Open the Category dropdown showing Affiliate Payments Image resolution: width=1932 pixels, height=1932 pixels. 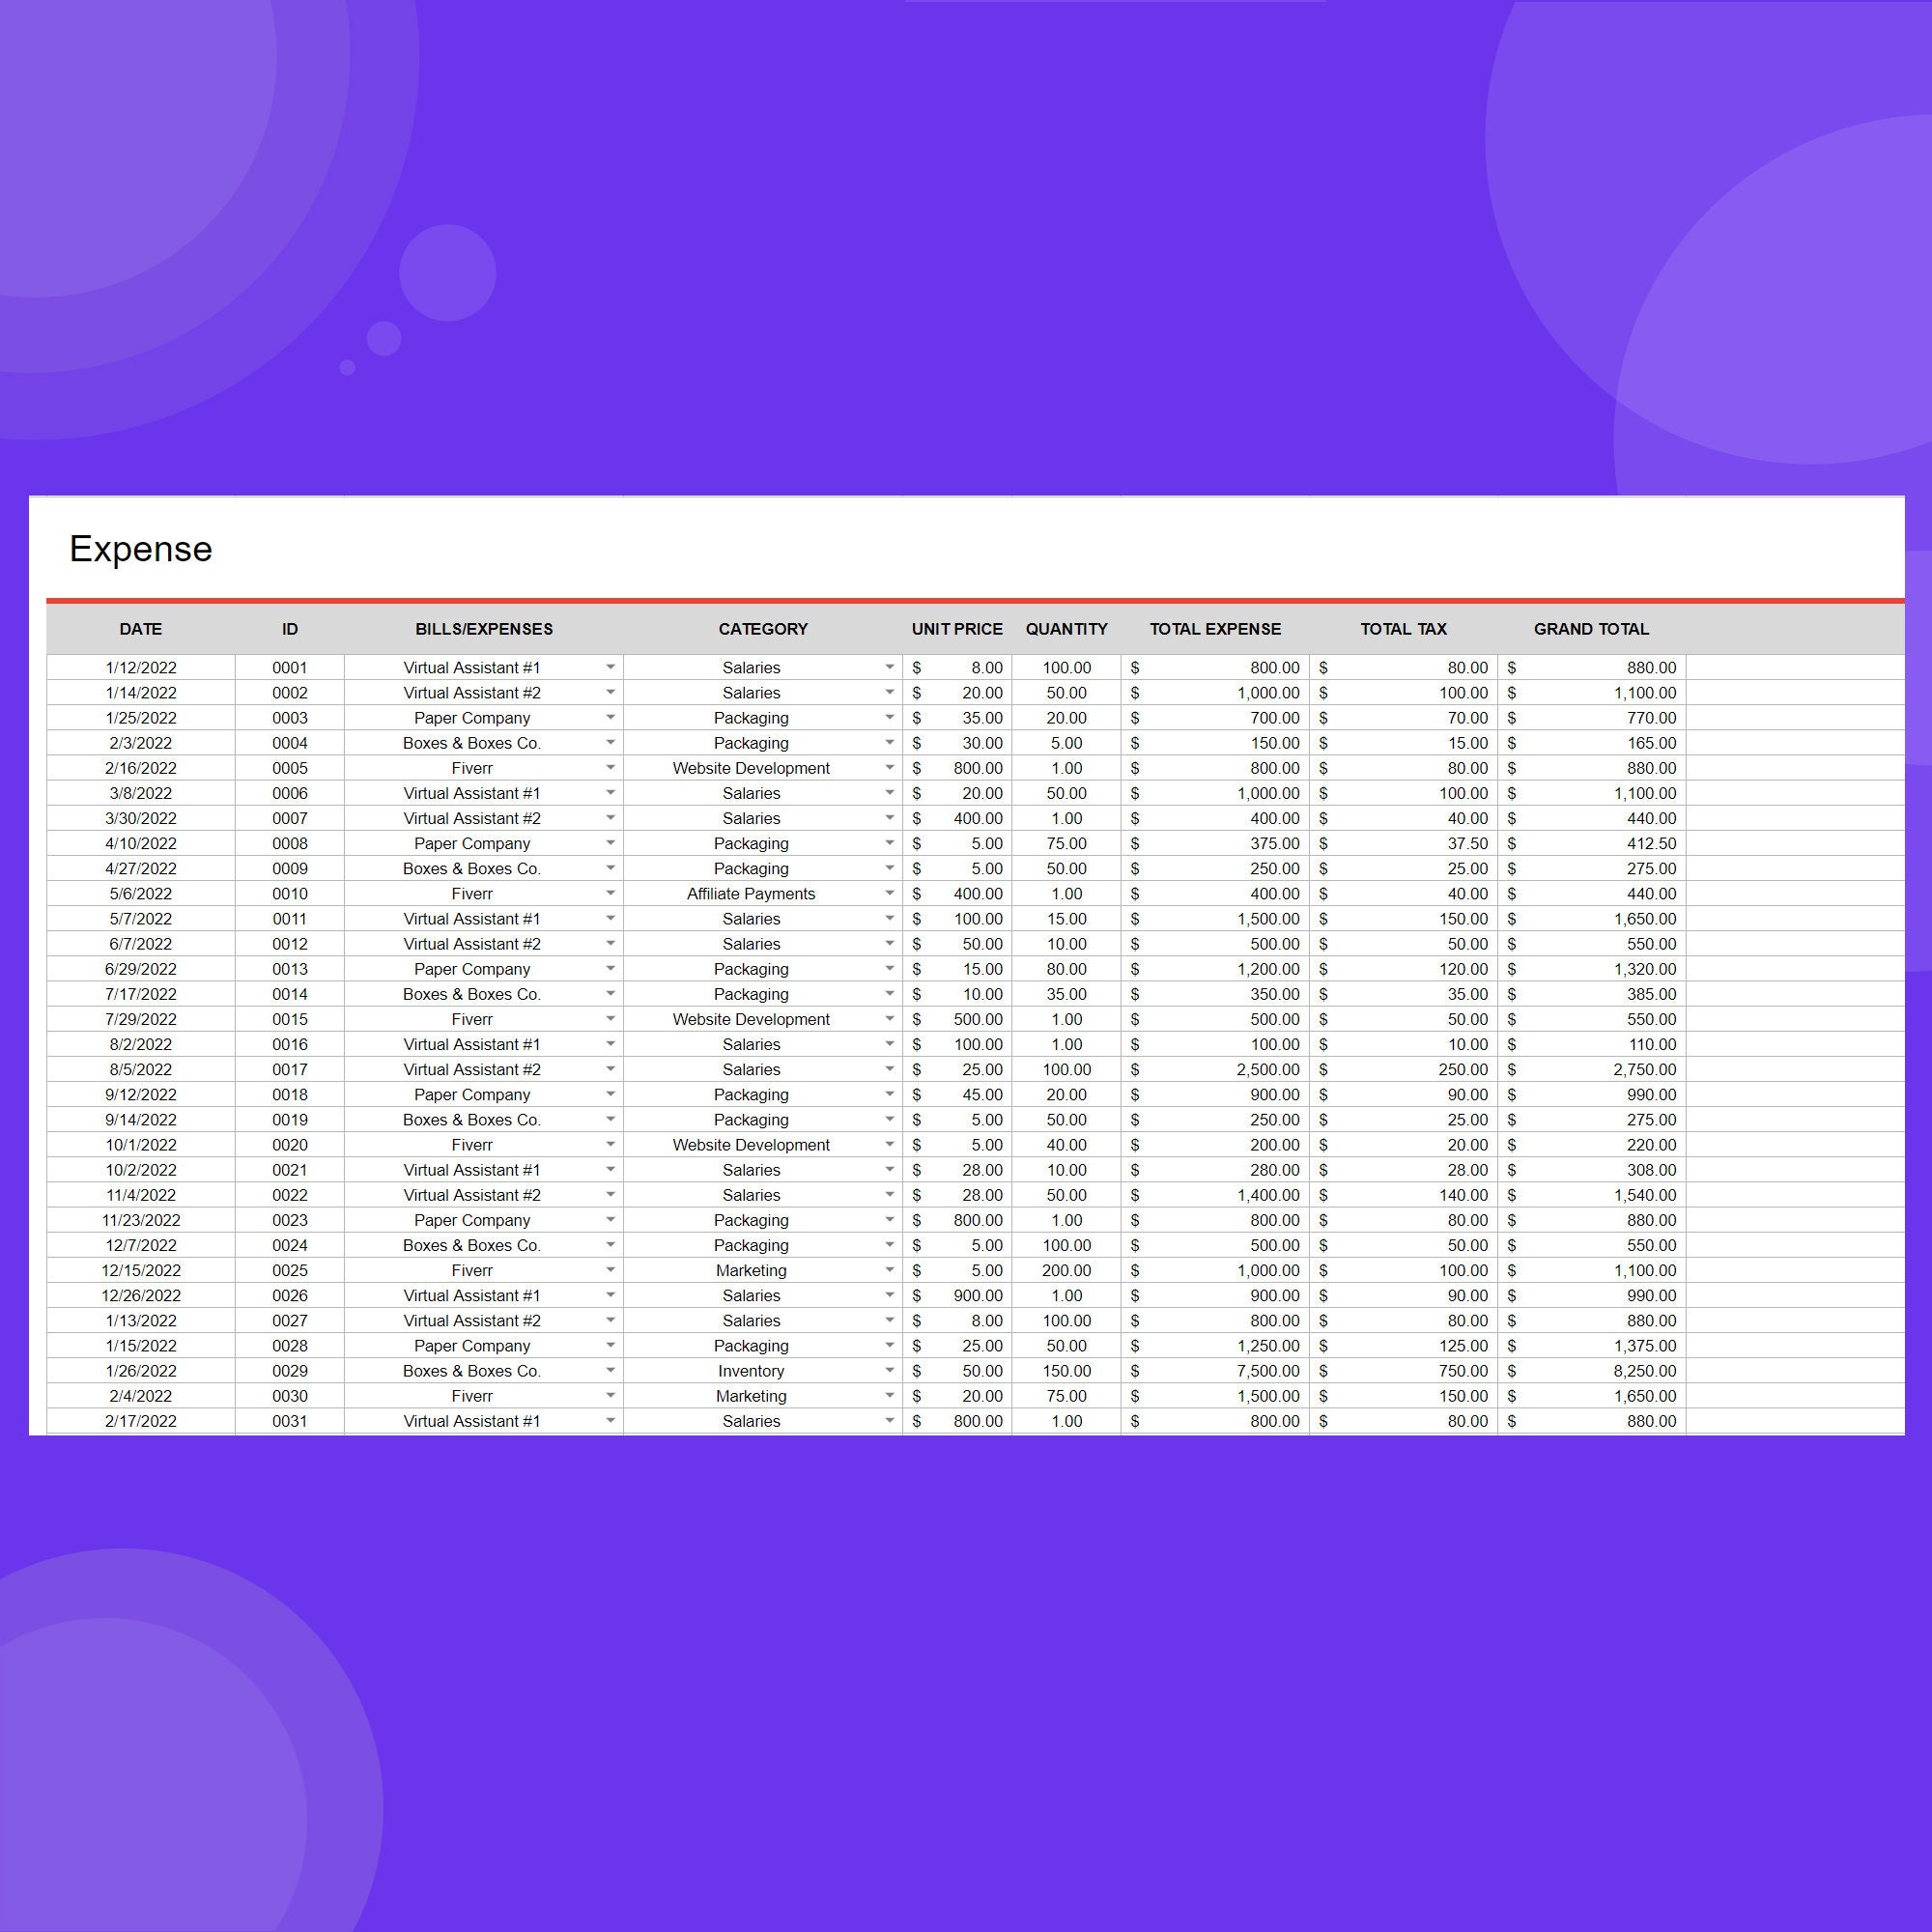889,893
